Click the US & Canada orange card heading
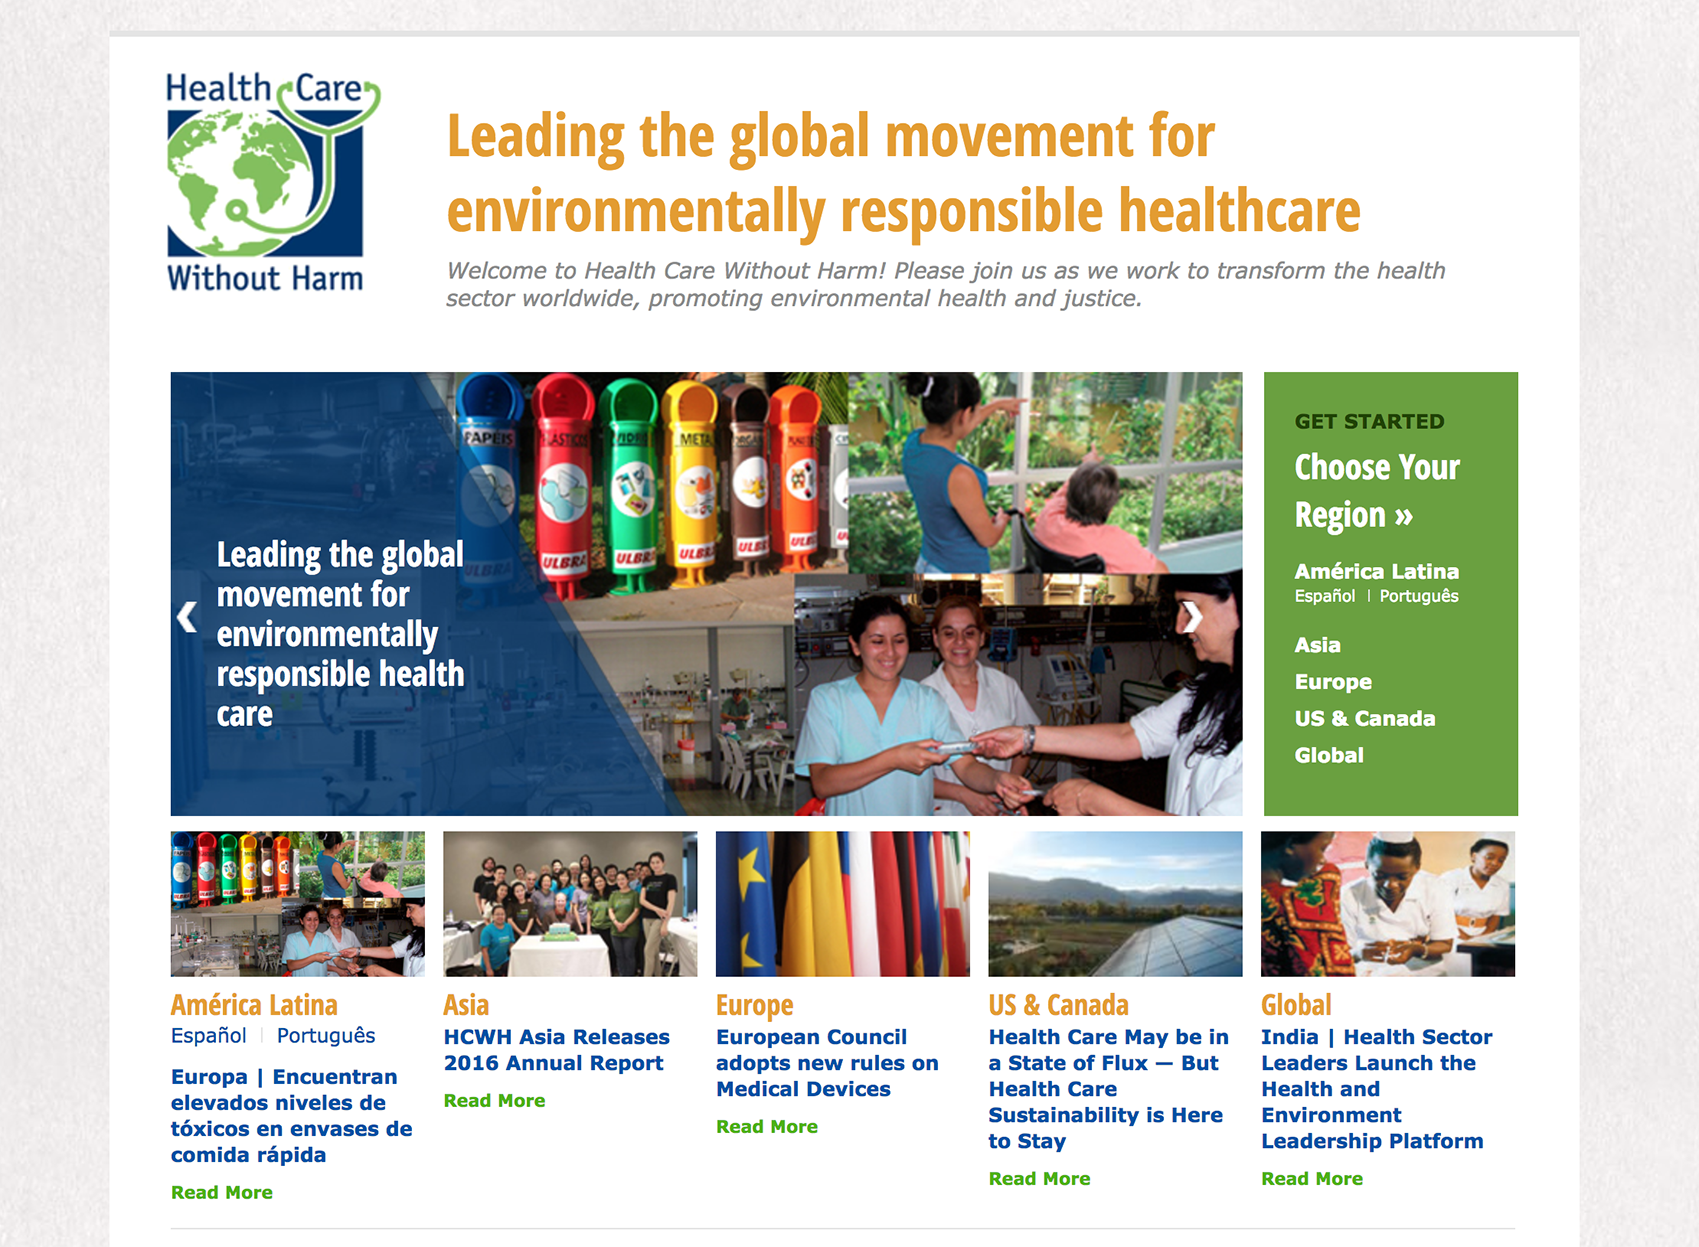The width and height of the screenshot is (1699, 1247). (1058, 1004)
